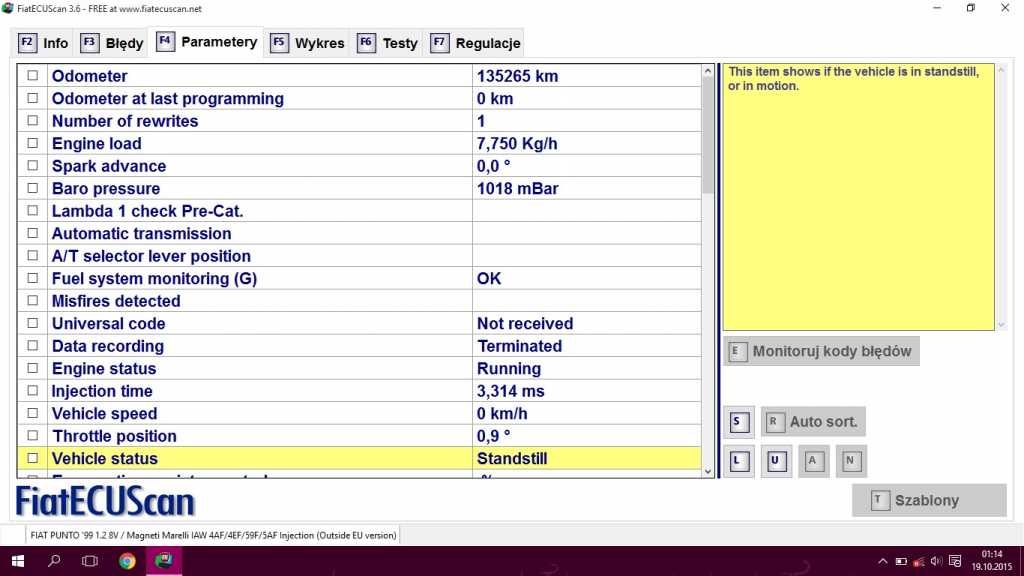
Task: Click the Monitoruj kody błędów button
Action: point(820,351)
